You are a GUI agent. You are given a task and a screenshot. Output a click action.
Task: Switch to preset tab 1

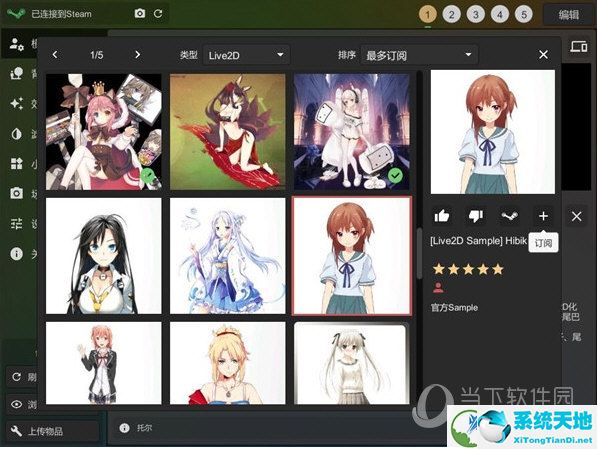coord(428,15)
